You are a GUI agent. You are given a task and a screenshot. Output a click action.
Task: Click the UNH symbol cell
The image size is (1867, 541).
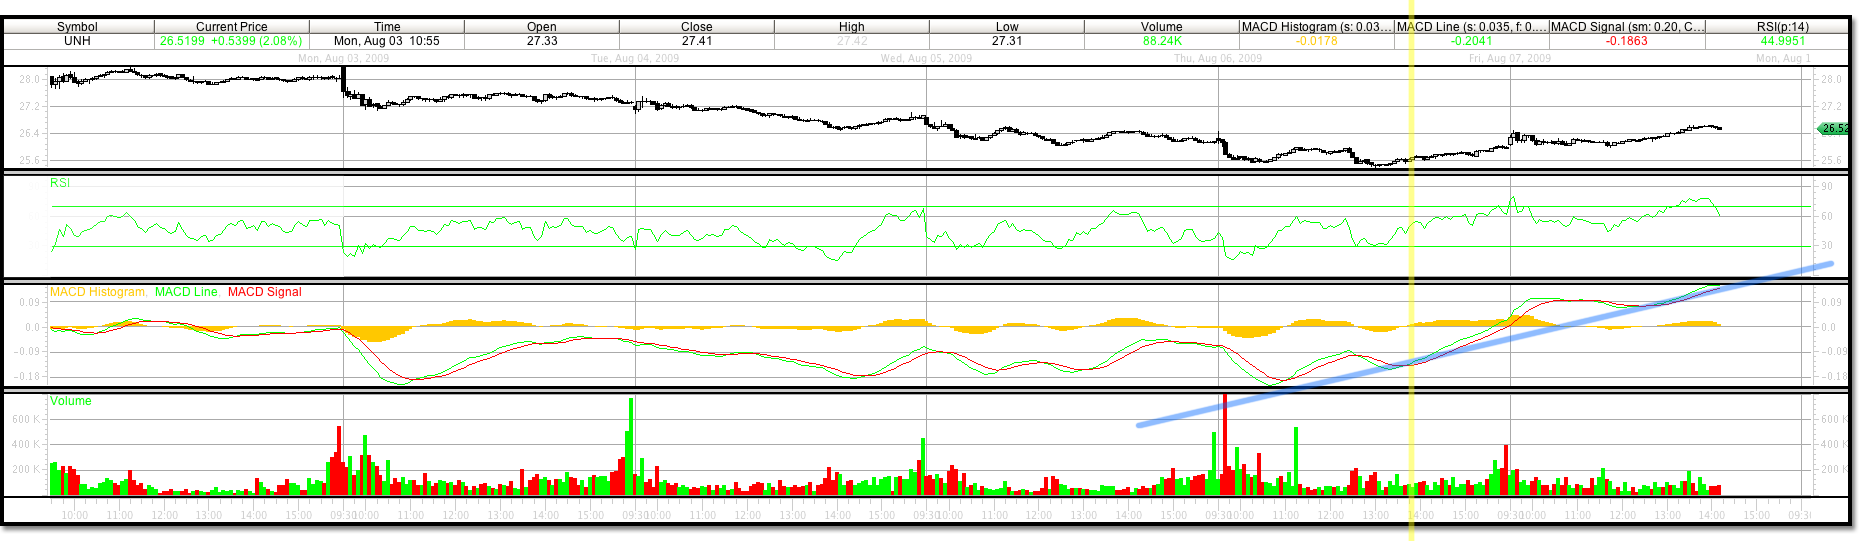point(77,41)
